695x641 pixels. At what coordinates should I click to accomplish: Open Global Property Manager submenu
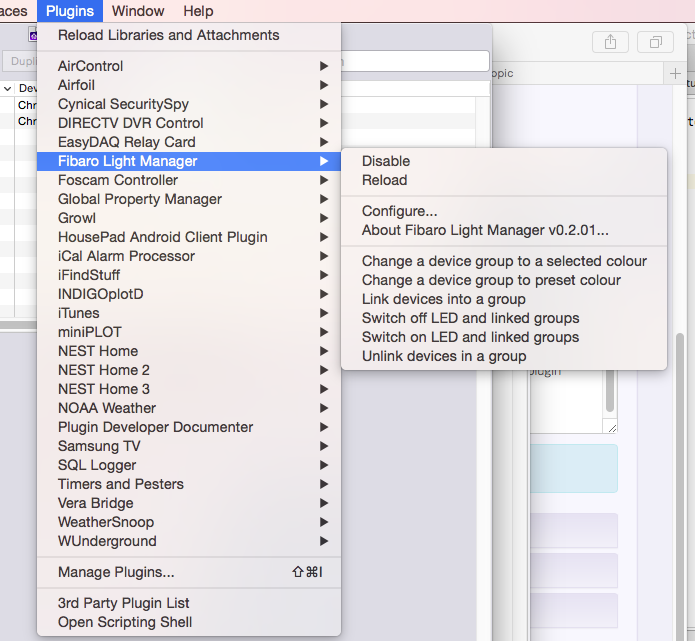tap(189, 199)
